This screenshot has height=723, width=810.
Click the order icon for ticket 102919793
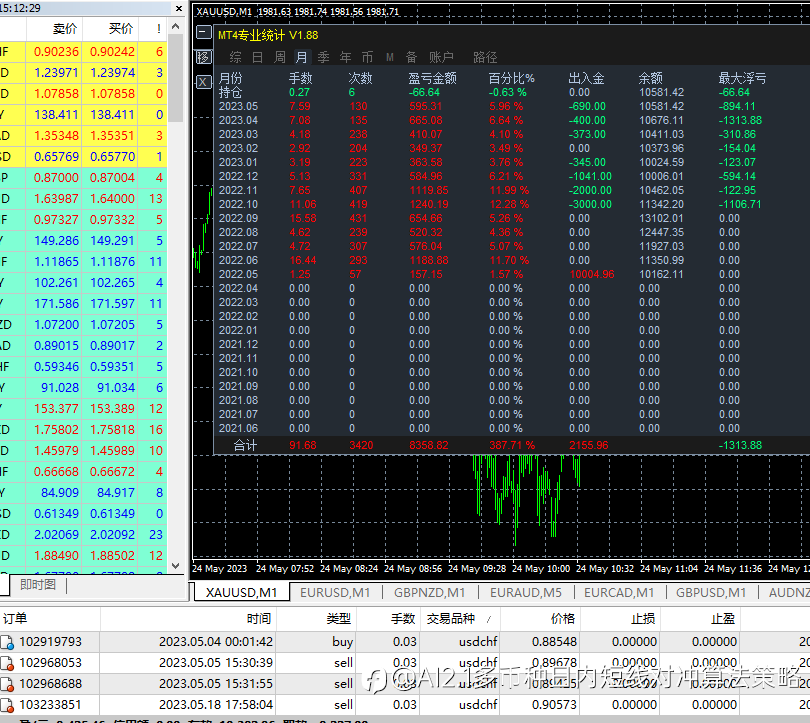(x=7, y=642)
